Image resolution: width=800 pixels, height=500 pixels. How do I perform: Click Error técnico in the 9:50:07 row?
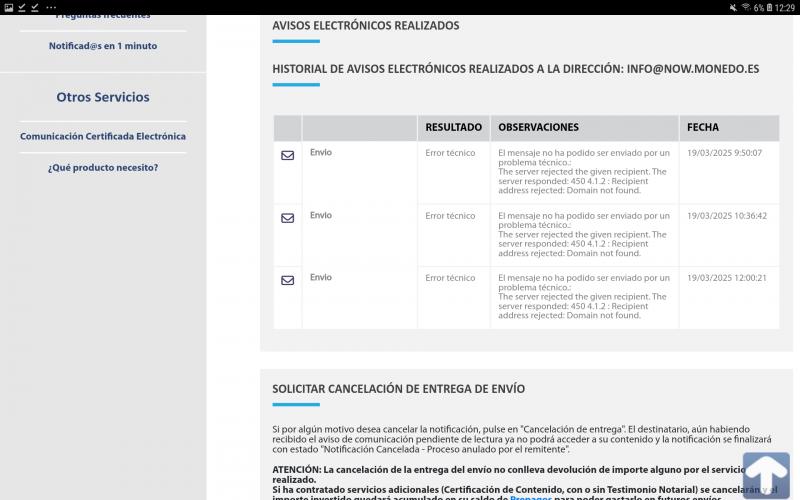click(450, 153)
